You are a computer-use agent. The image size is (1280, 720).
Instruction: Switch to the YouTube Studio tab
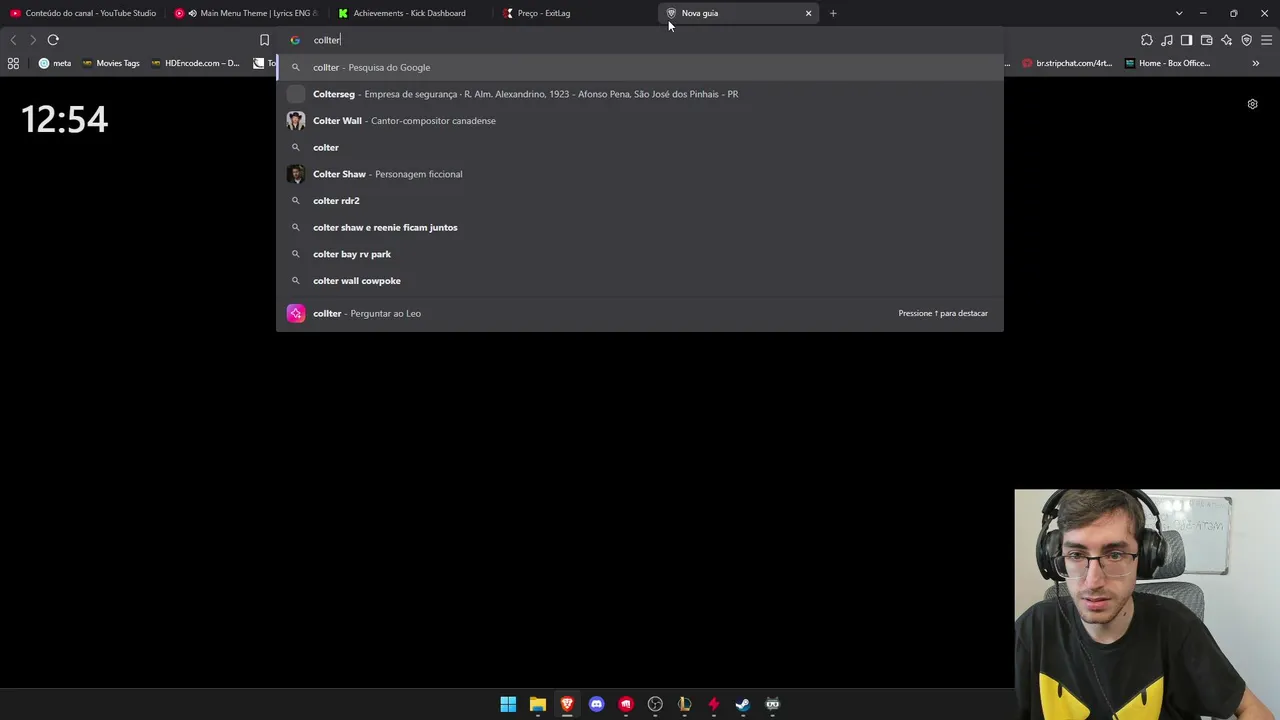click(x=83, y=13)
